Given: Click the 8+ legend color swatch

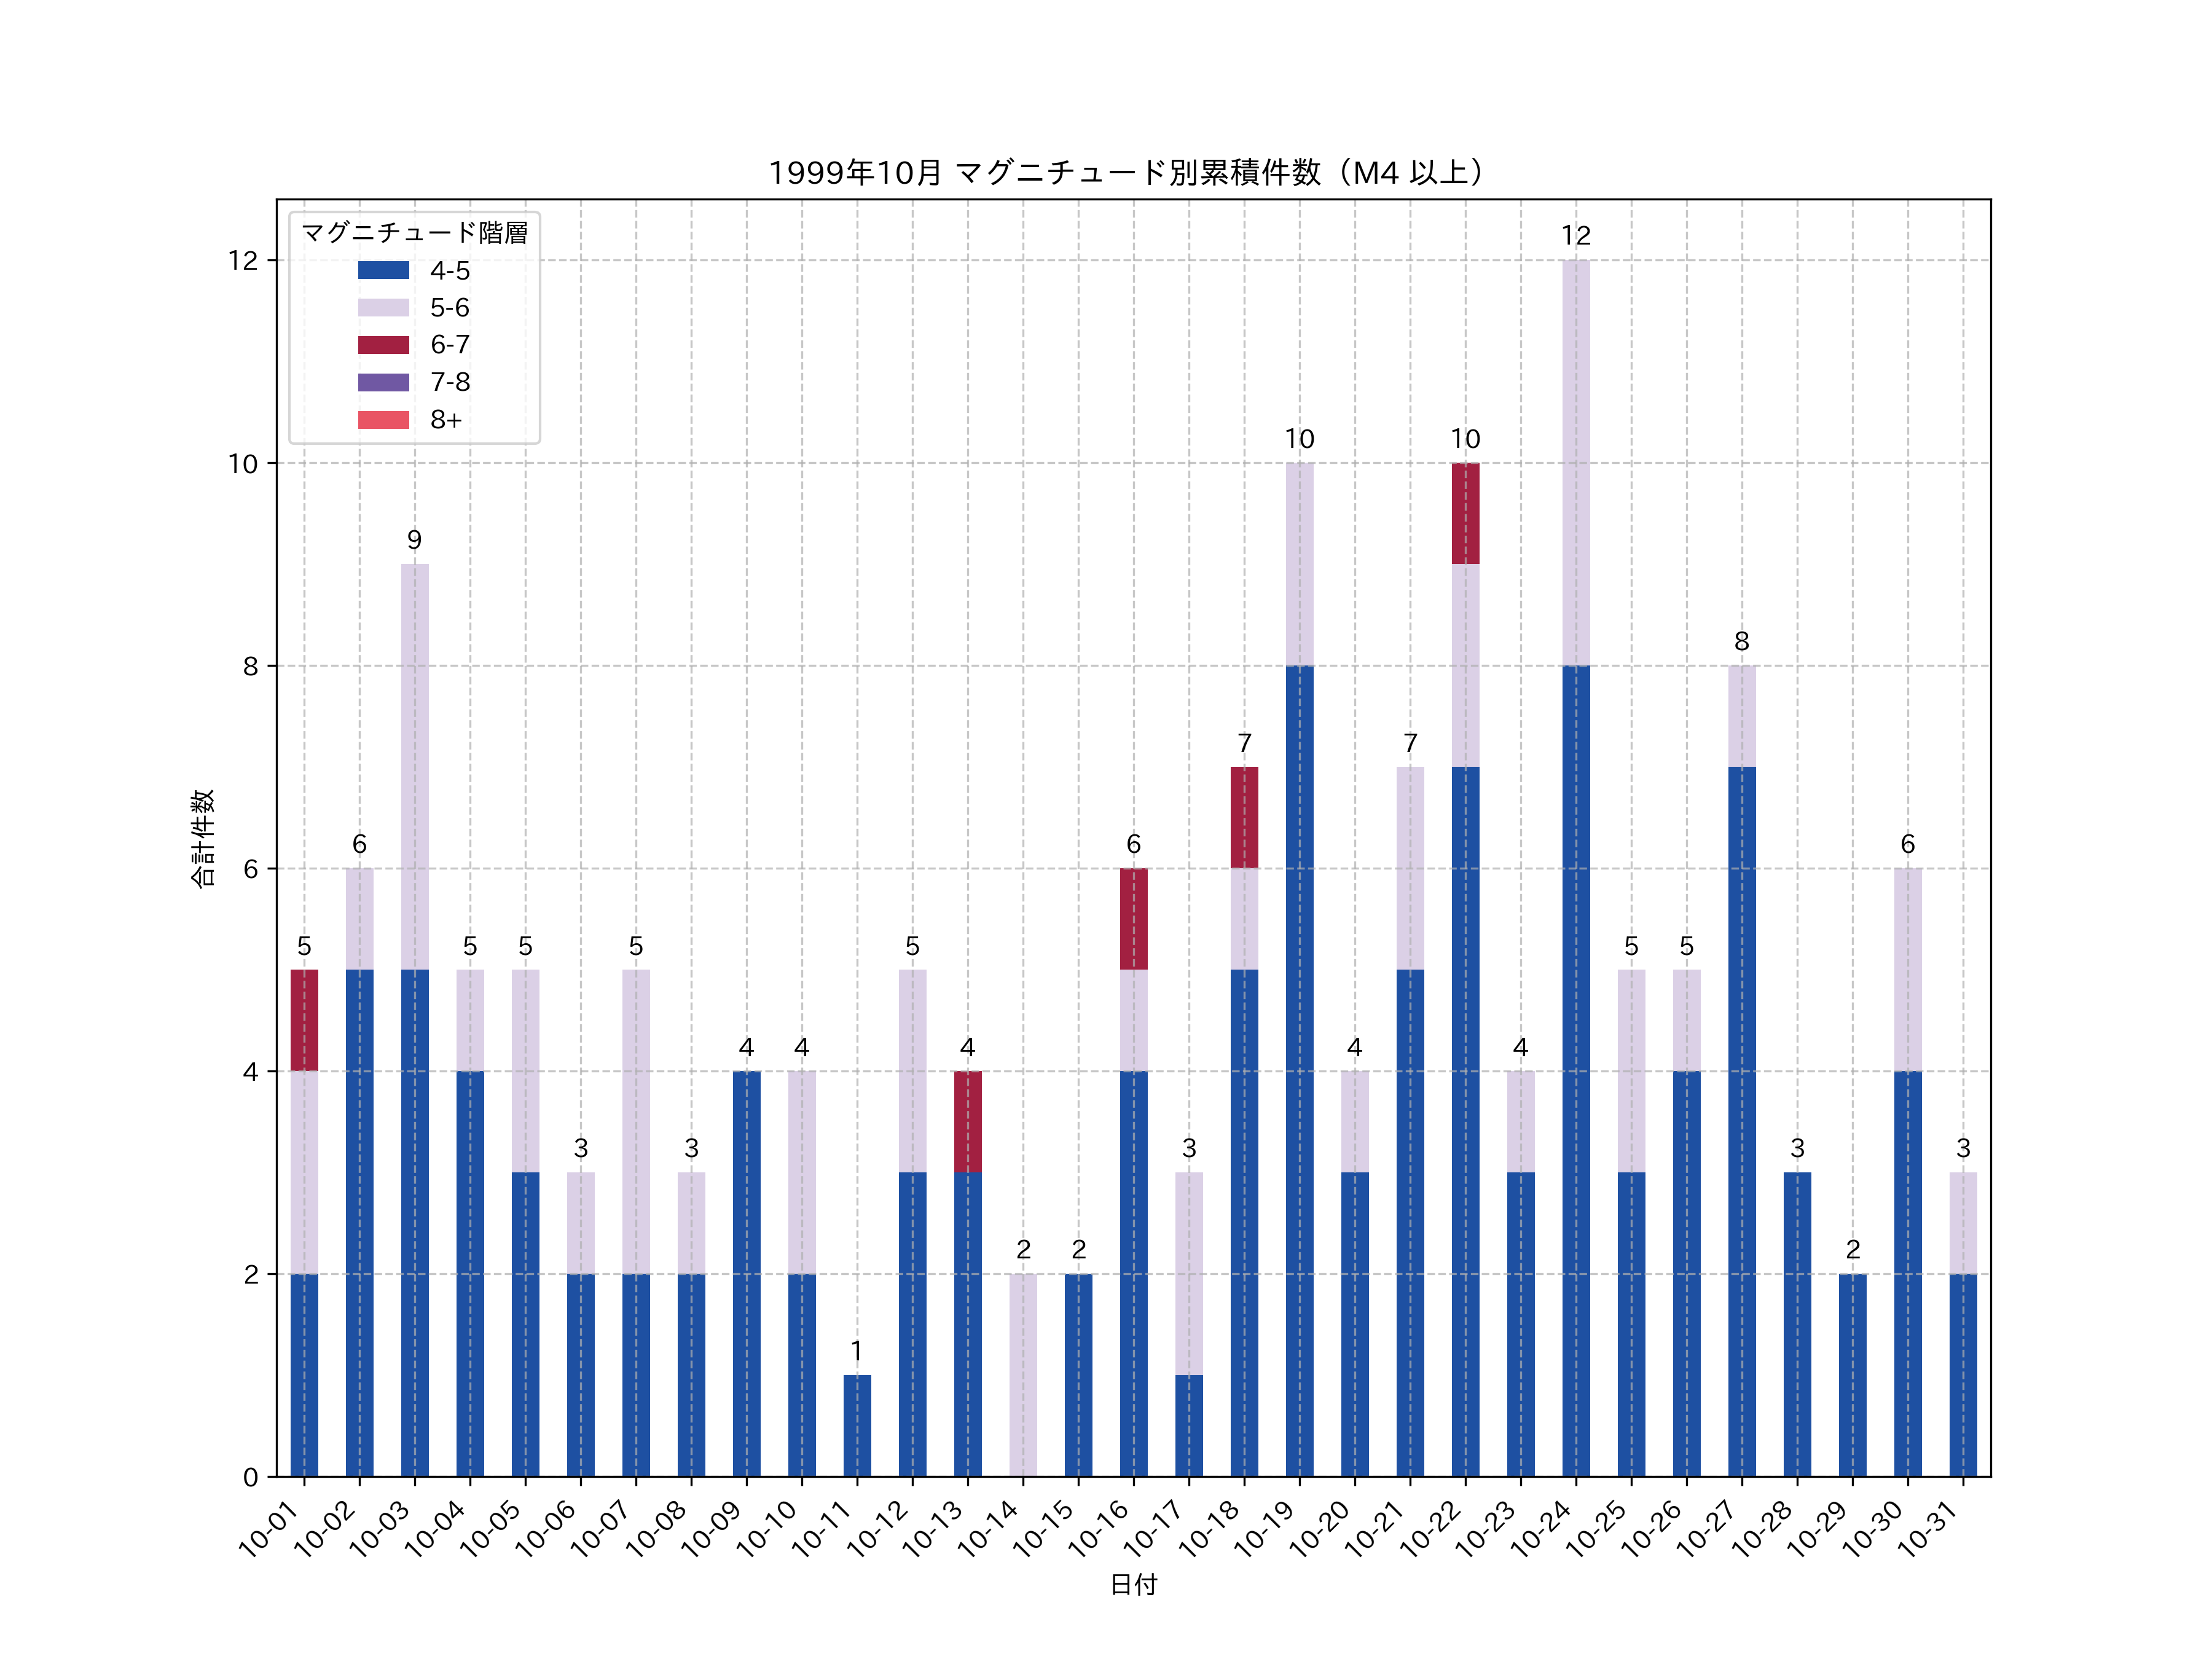Looking at the screenshot, I should 383,420.
